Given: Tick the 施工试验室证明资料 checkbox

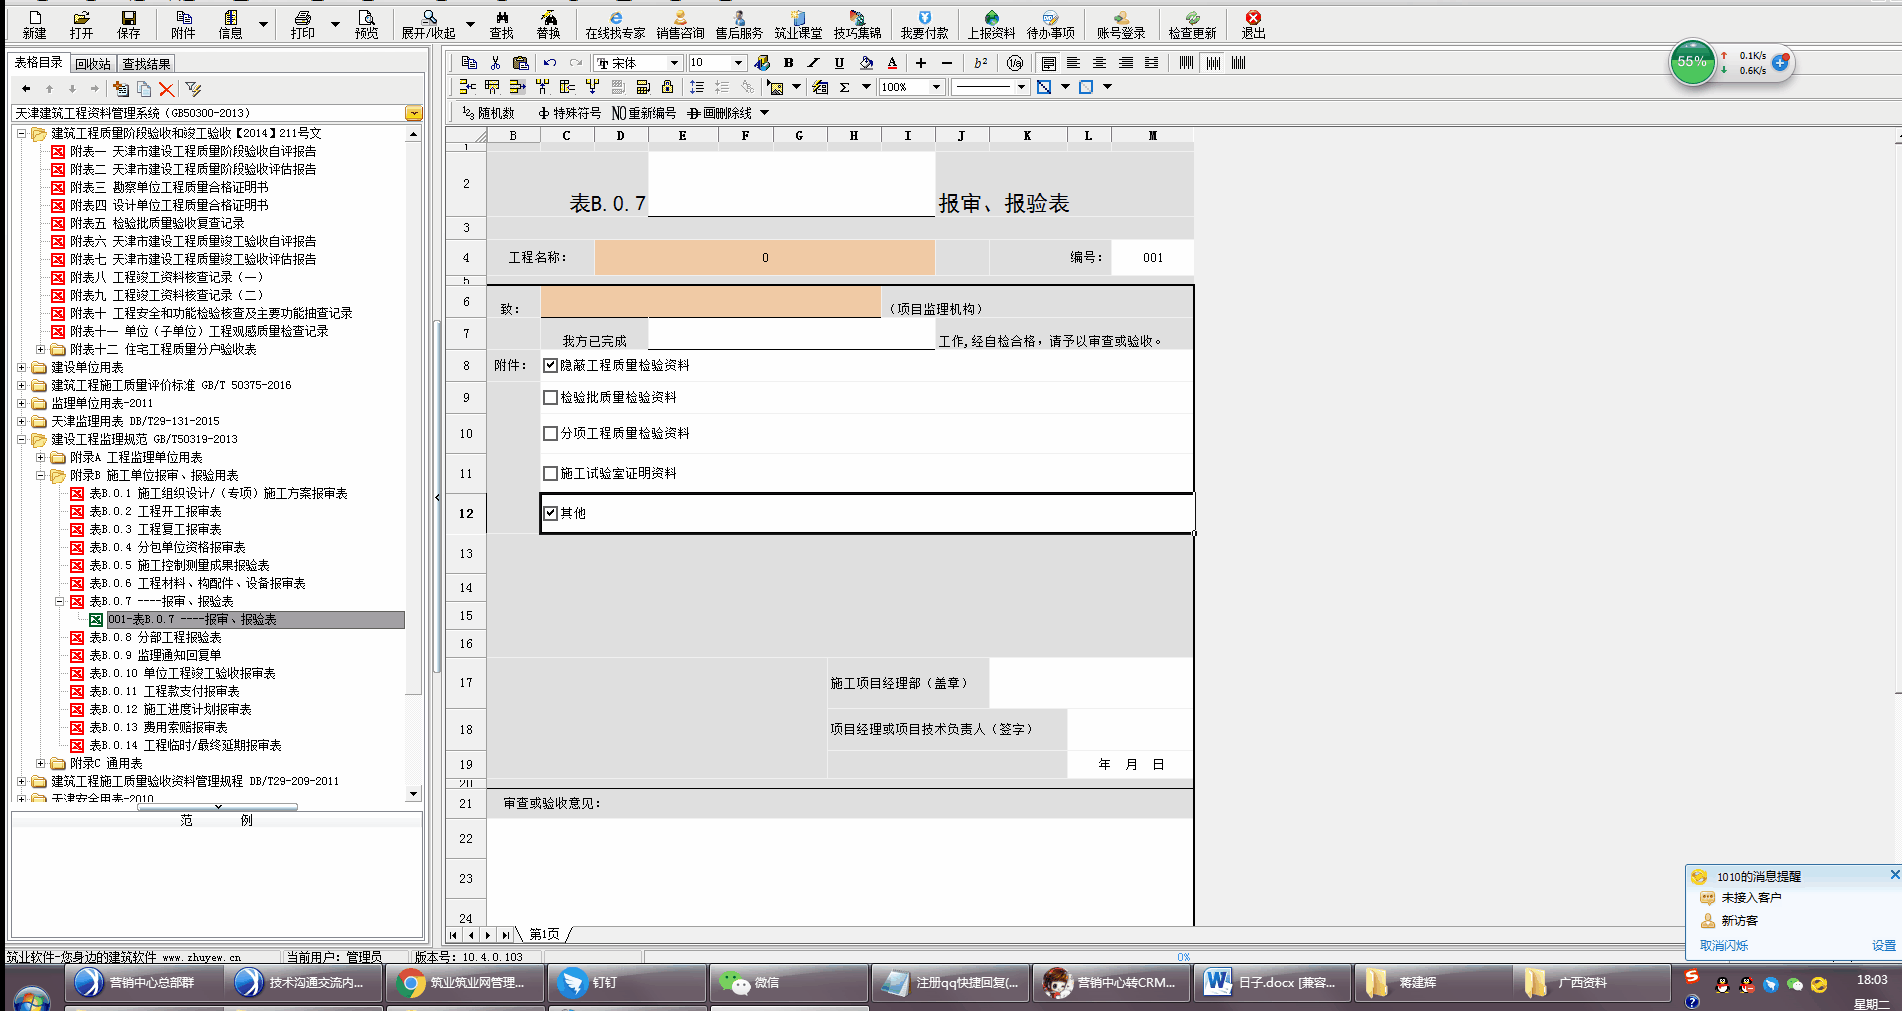Looking at the screenshot, I should 550,473.
